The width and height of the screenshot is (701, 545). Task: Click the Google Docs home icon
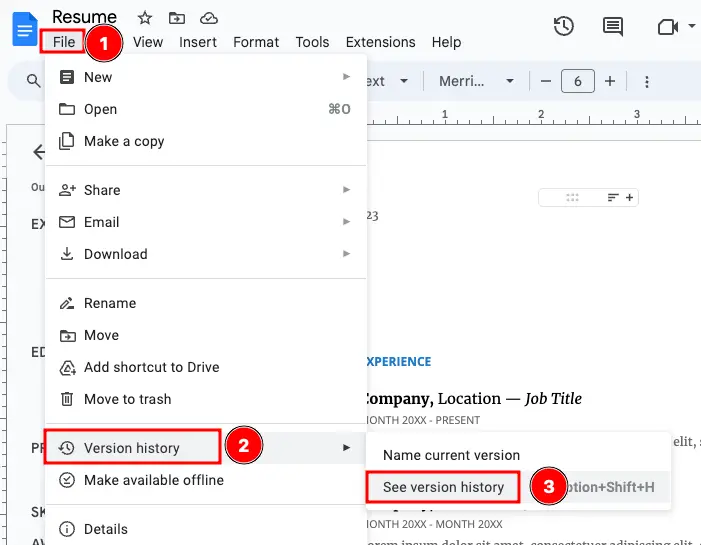pos(24,29)
